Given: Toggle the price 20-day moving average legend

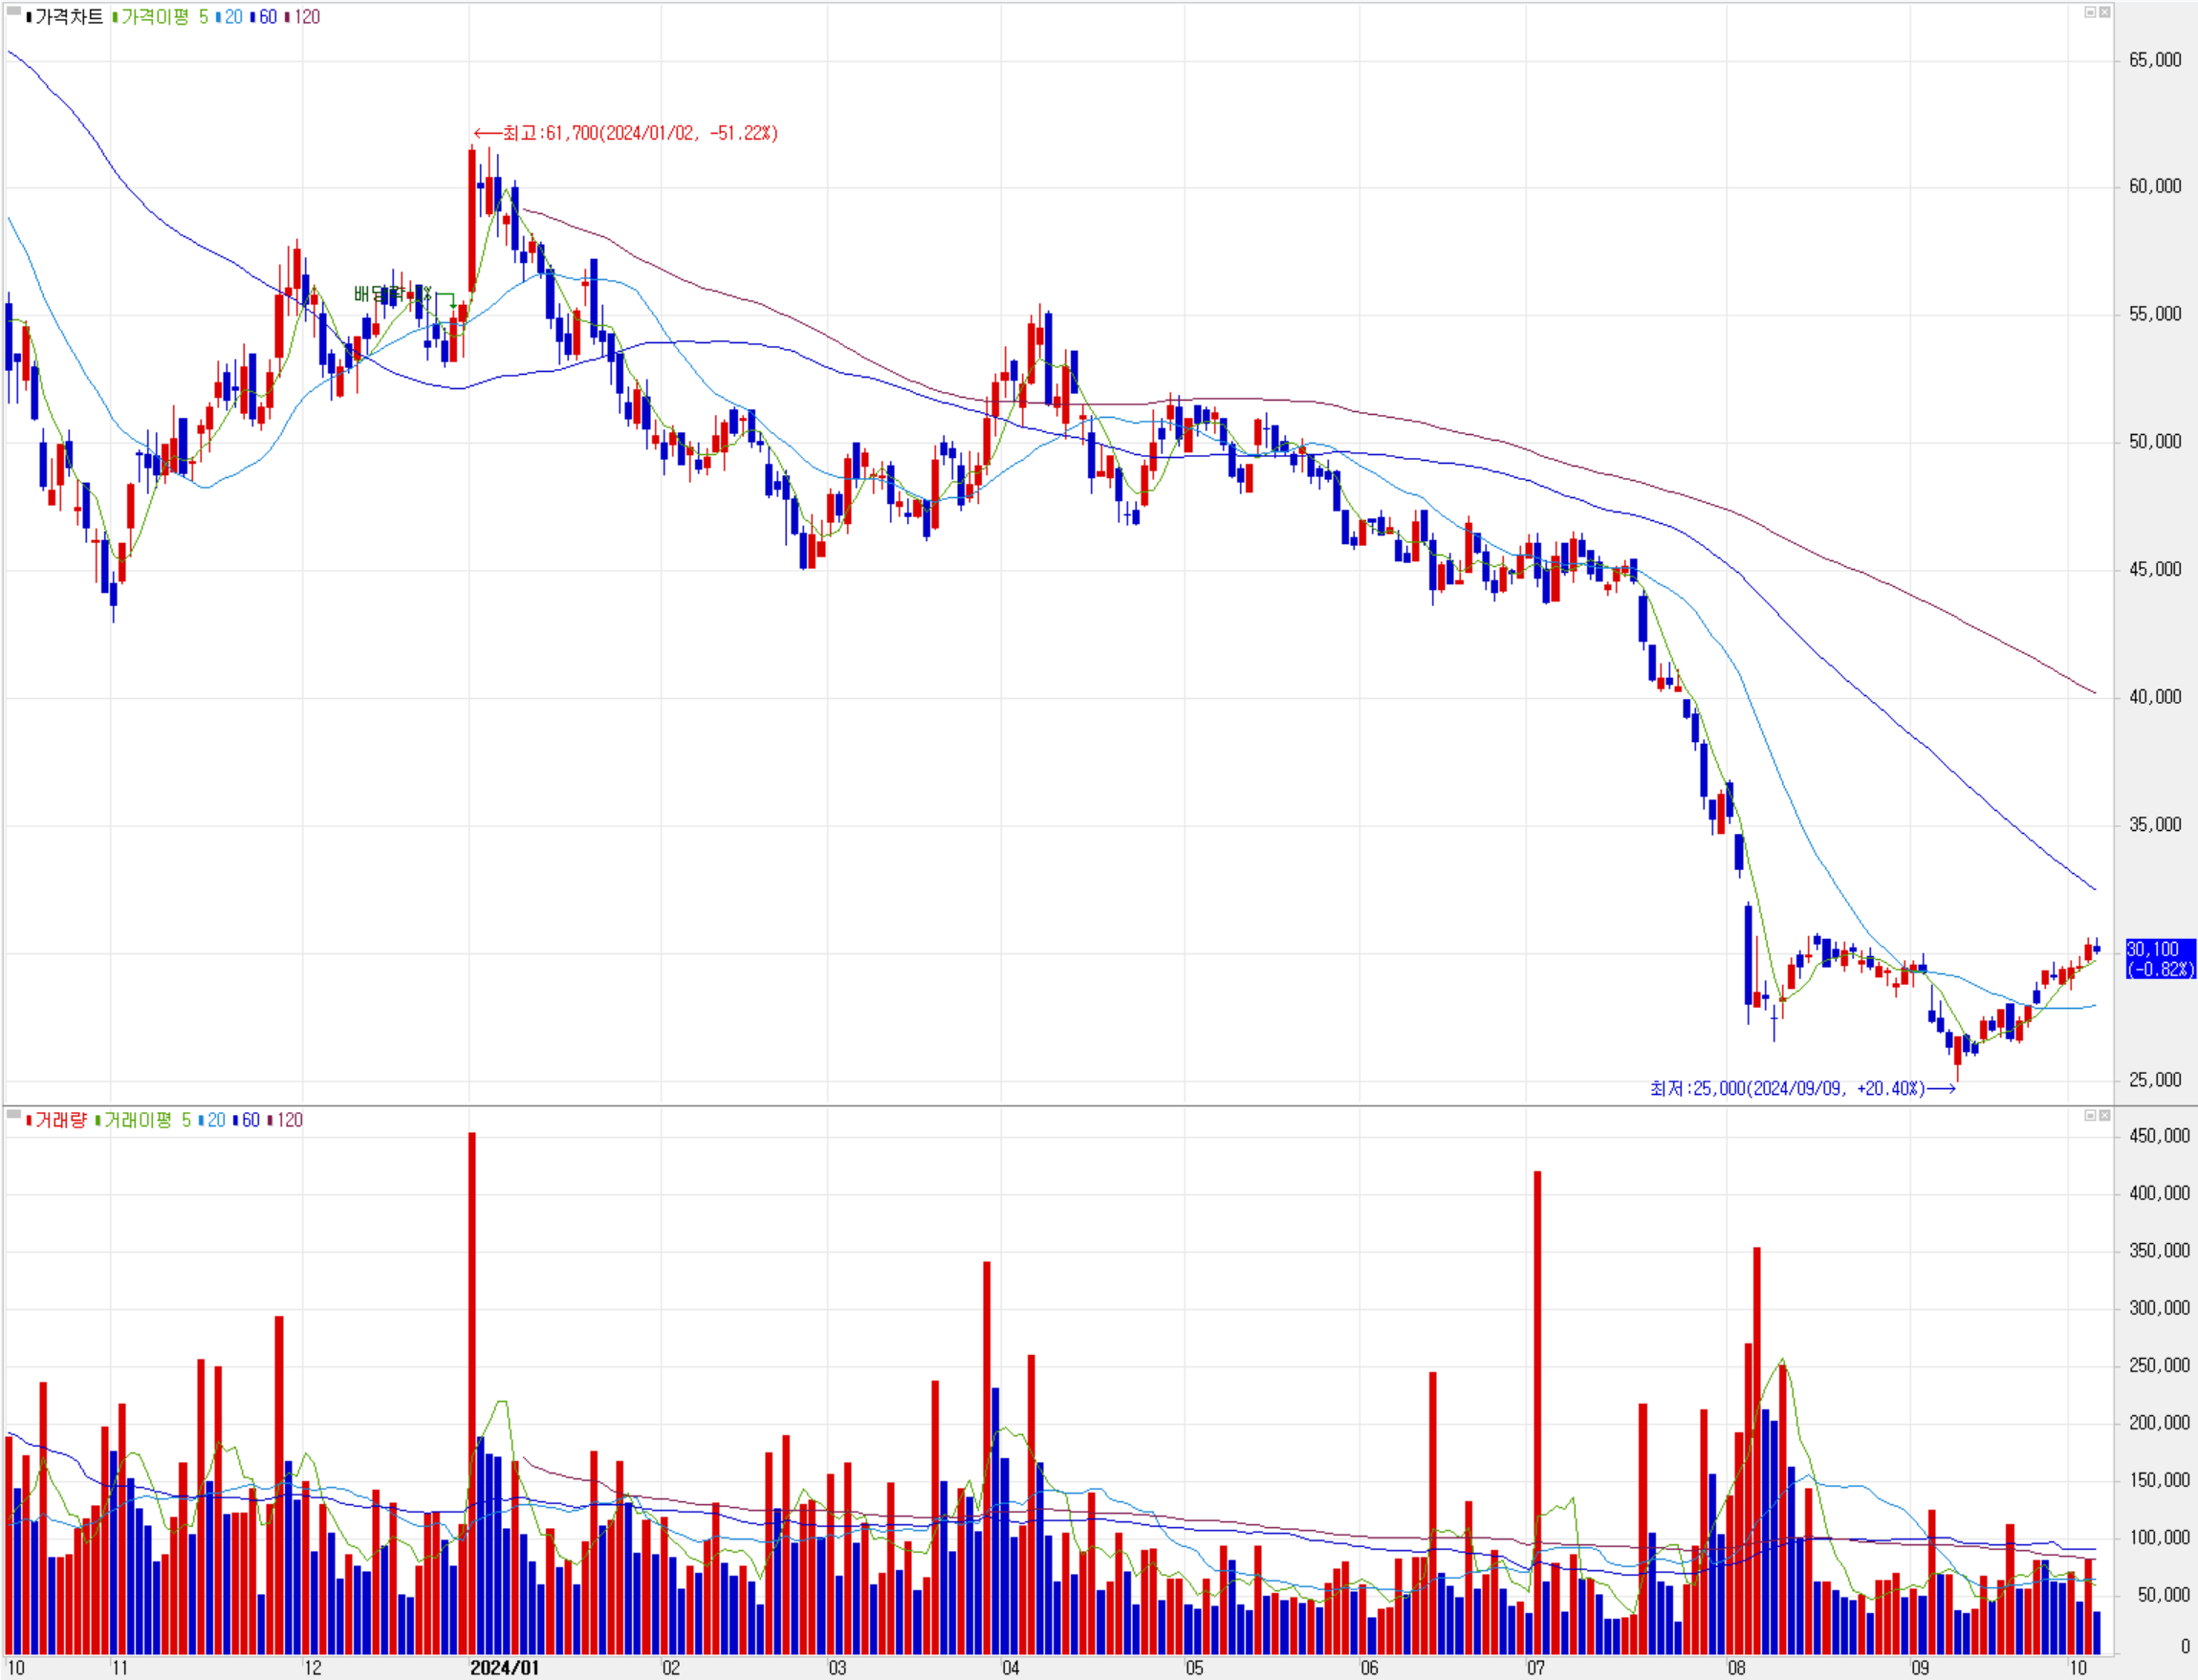Looking at the screenshot, I should (x=233, y=17).
